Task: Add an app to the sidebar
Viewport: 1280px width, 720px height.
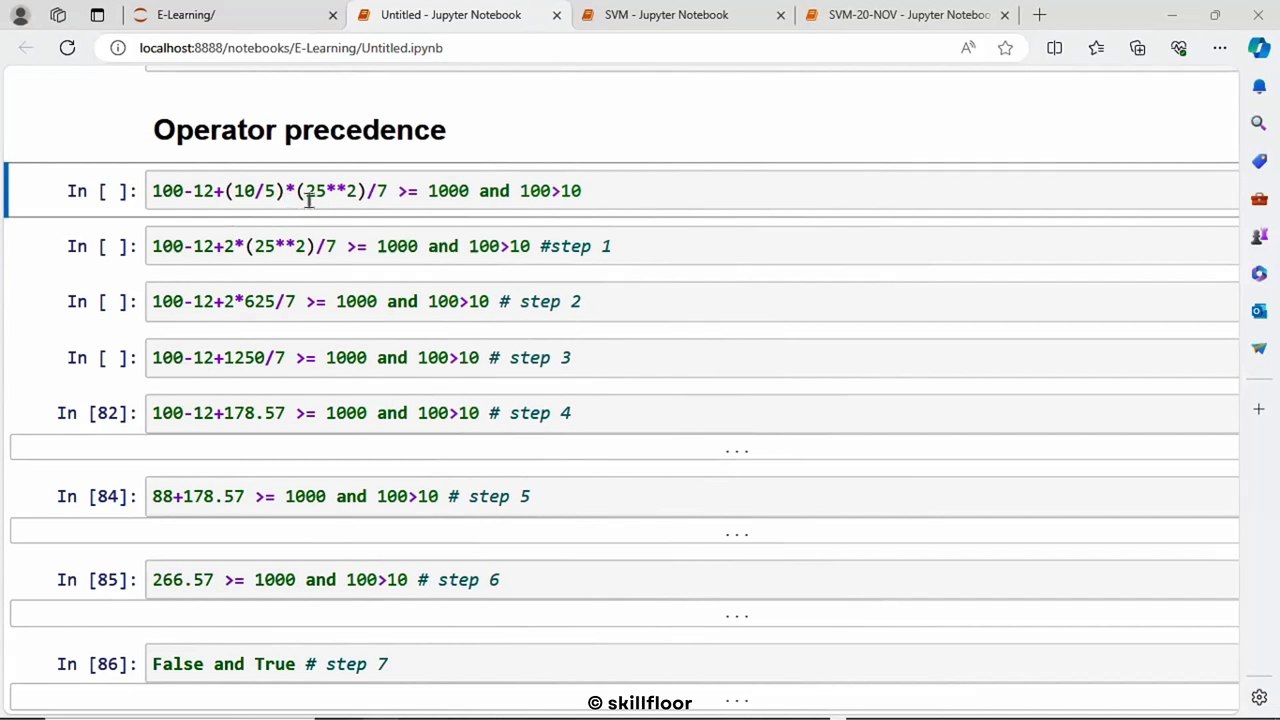Action: [x=1259, y=409]
